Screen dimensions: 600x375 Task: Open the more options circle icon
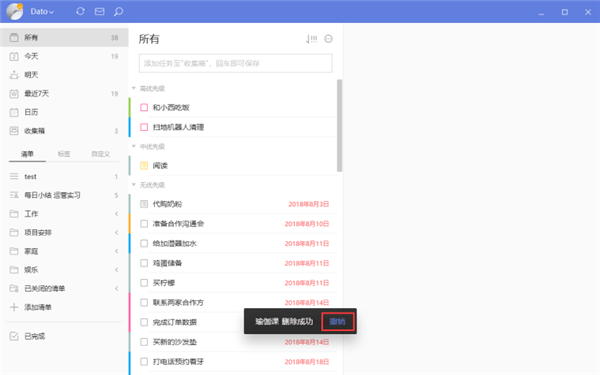328,39
